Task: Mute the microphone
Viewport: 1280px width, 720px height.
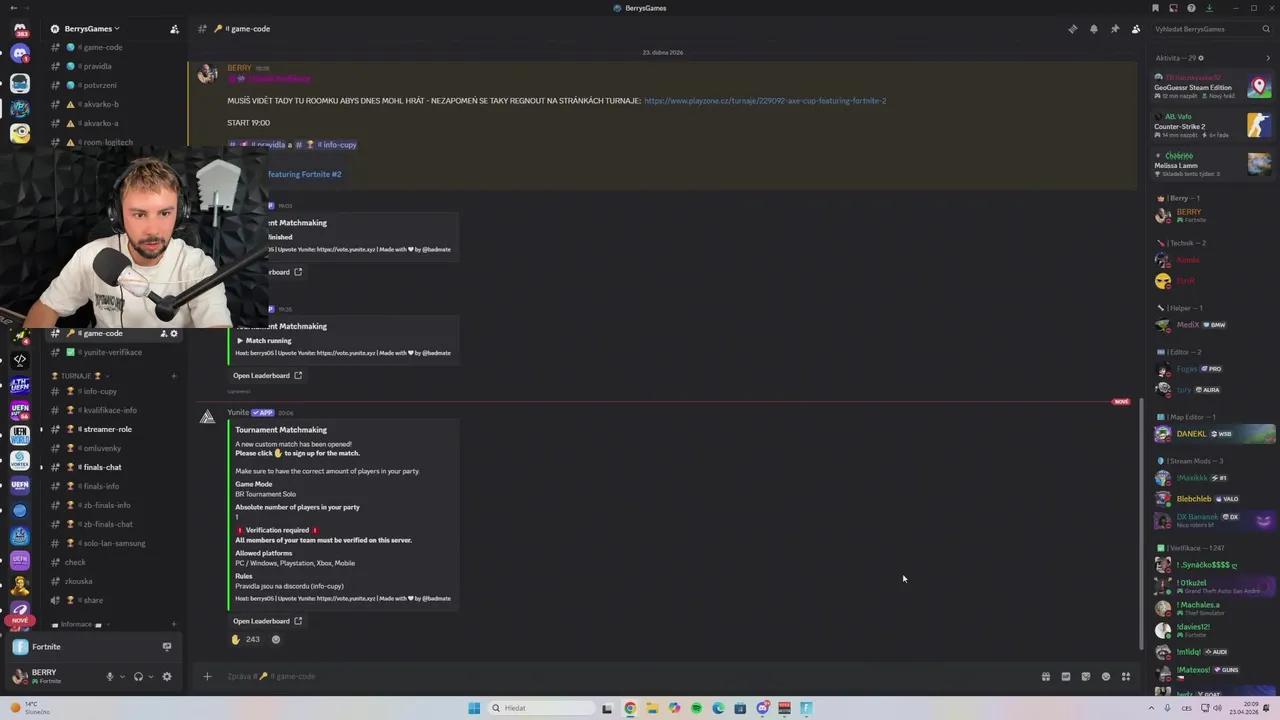Action: (110, 677)
